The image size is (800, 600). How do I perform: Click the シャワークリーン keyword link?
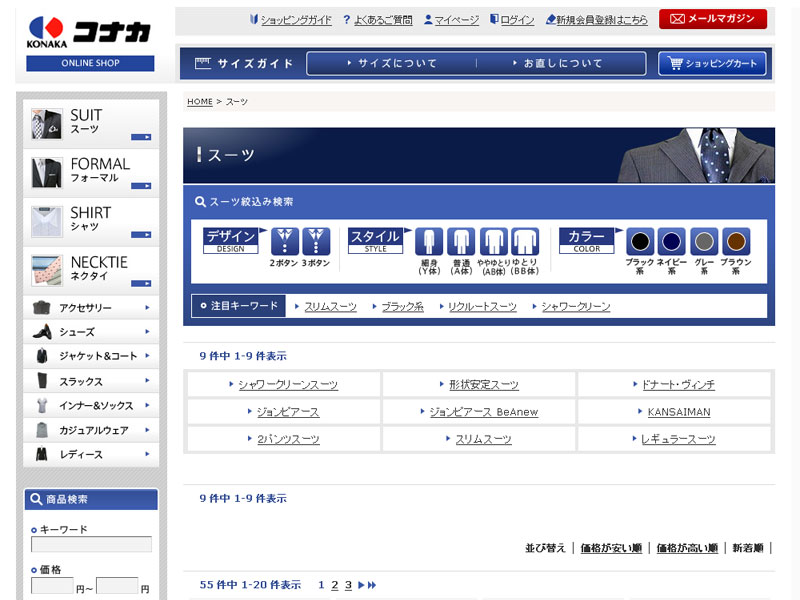click(576, 307)
